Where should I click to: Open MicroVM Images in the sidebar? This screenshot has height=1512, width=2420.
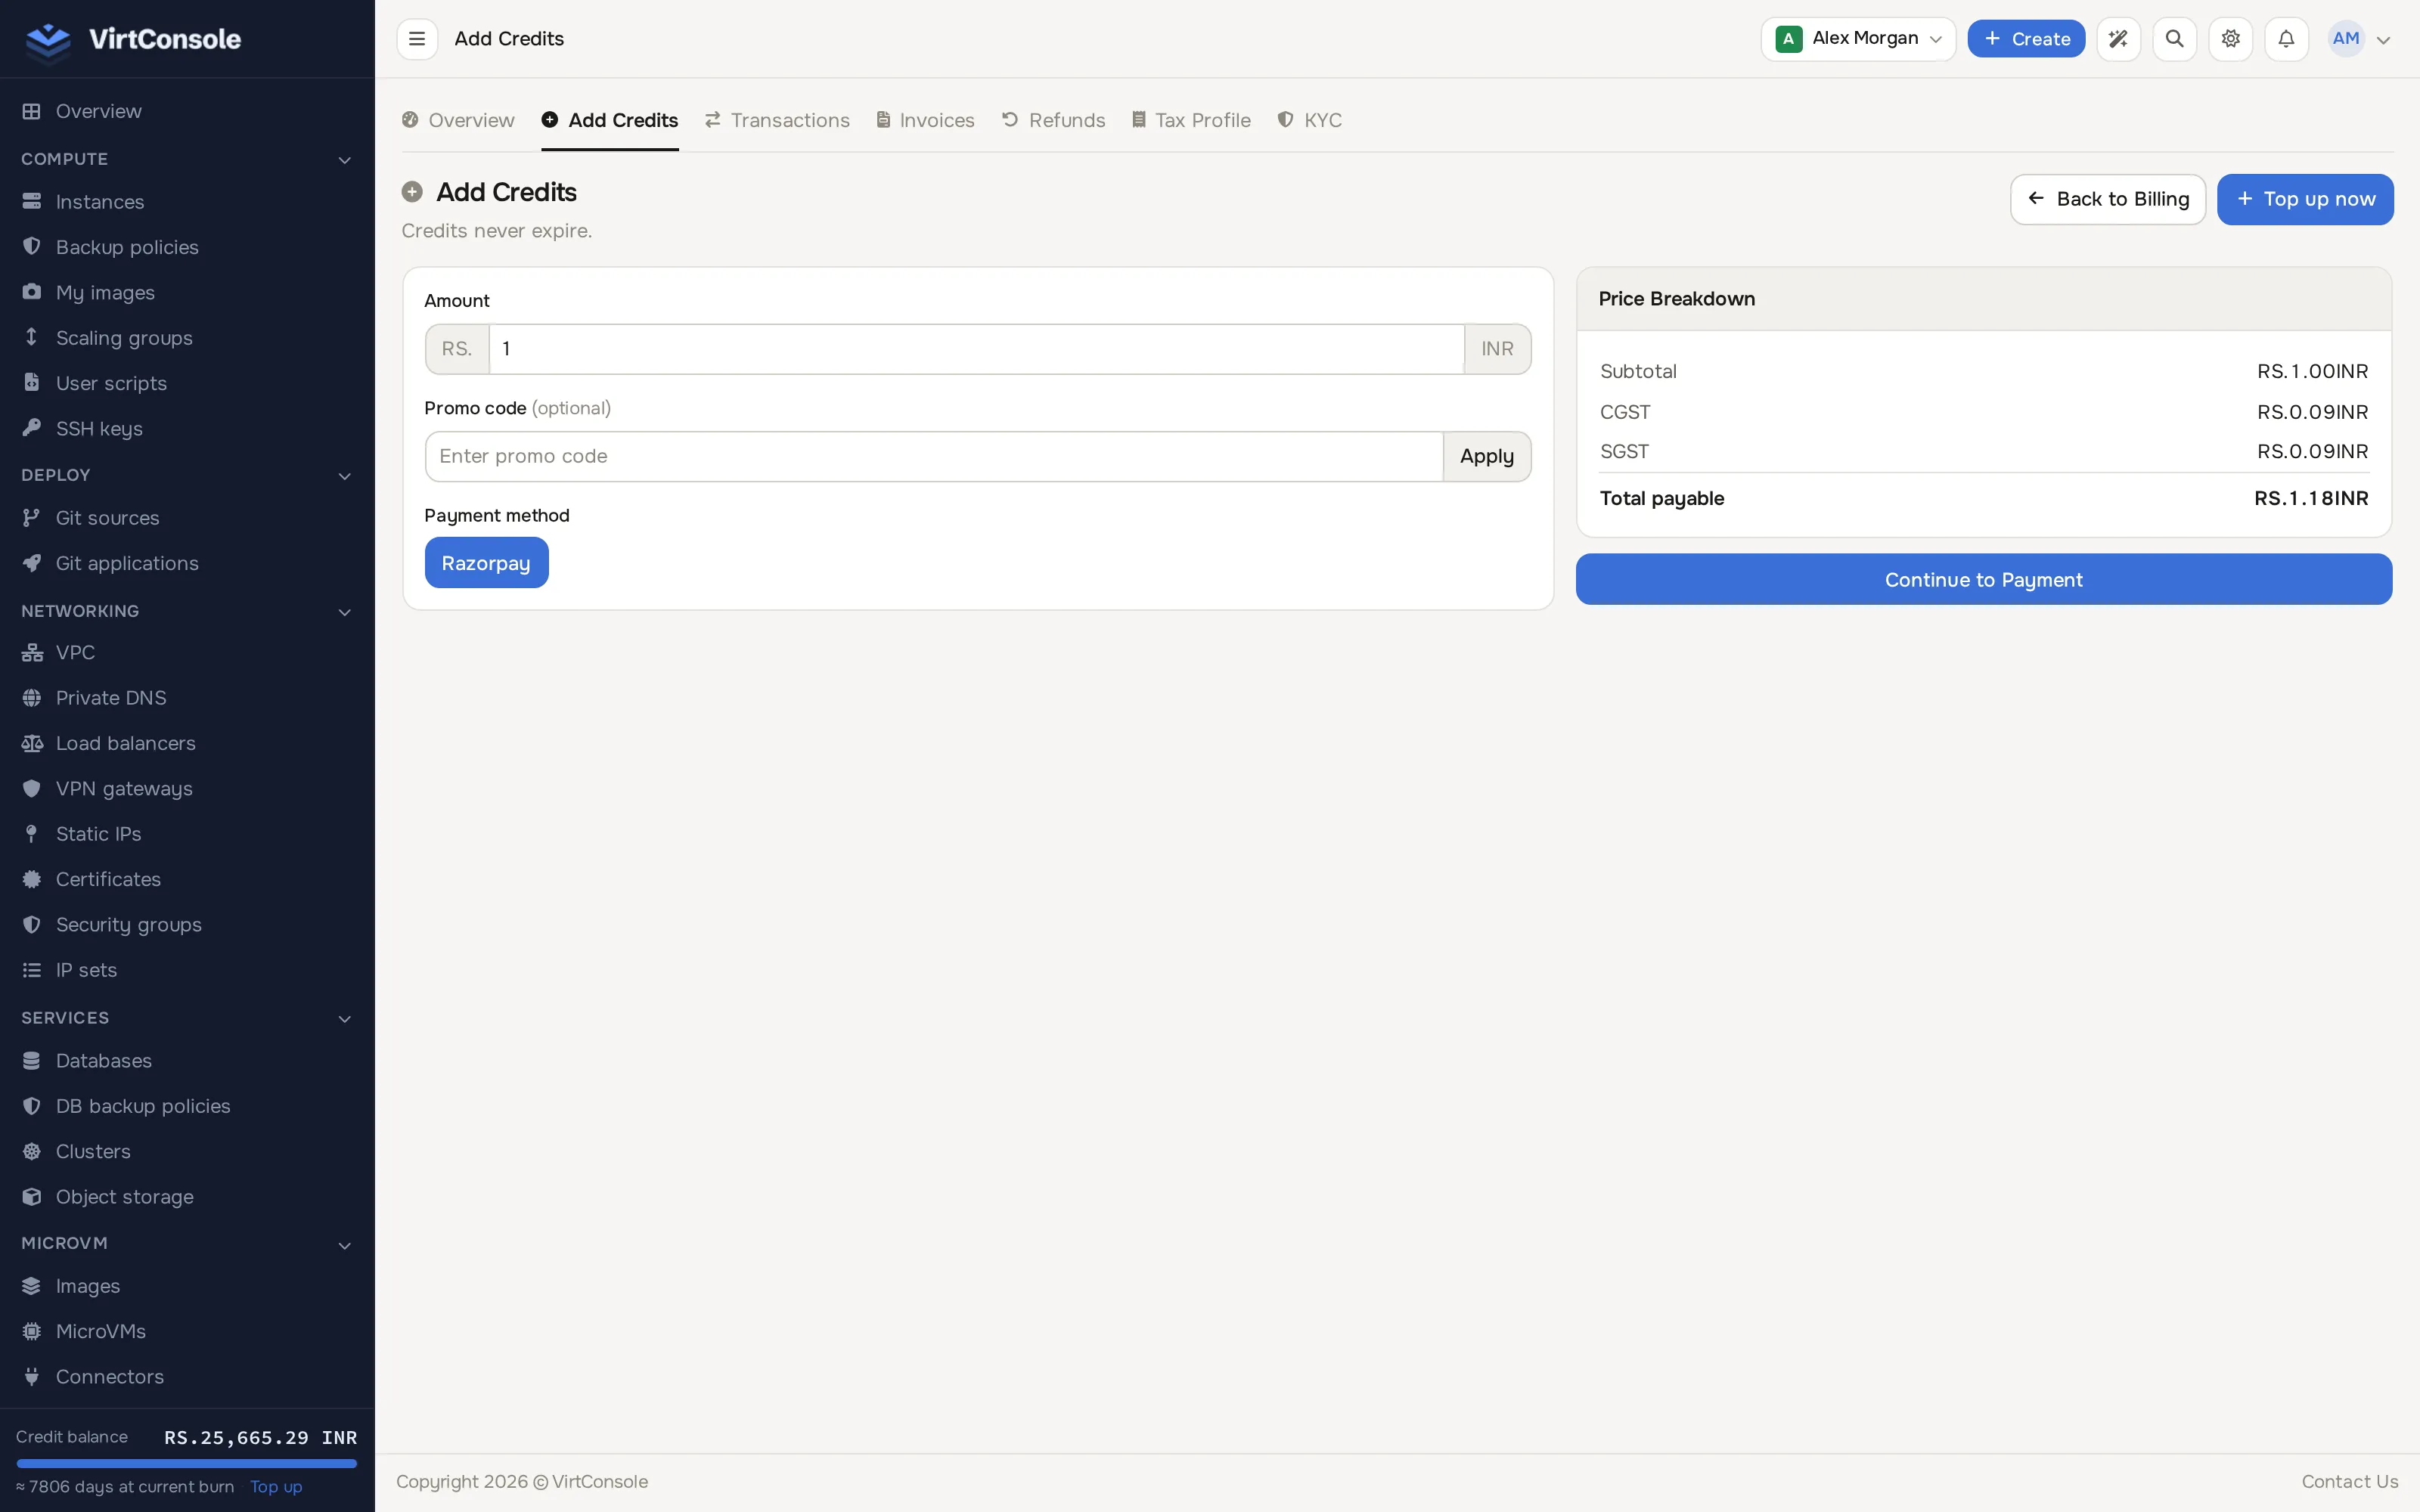(x=187, y=1286)
